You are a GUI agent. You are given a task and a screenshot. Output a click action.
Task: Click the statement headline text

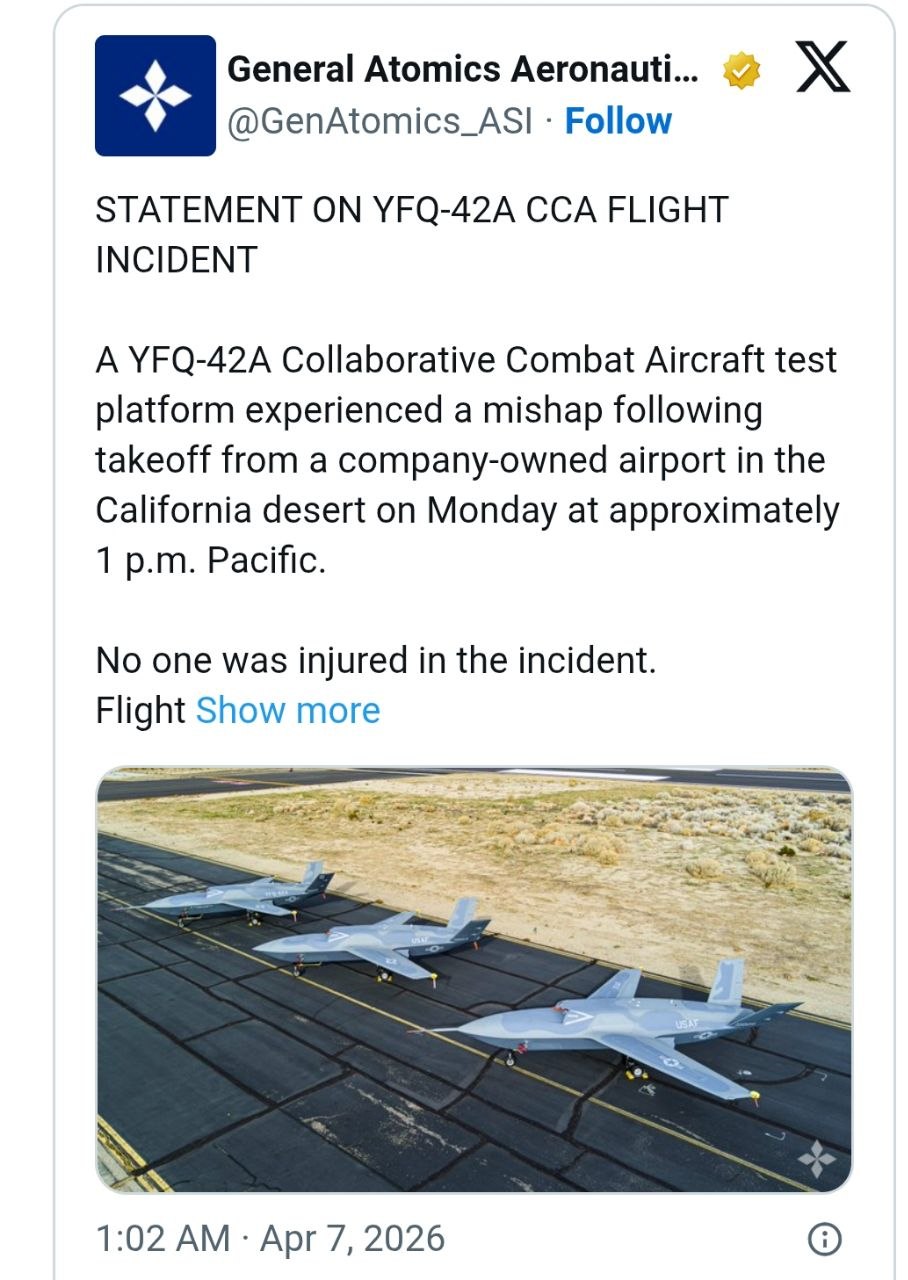point(411,235)
